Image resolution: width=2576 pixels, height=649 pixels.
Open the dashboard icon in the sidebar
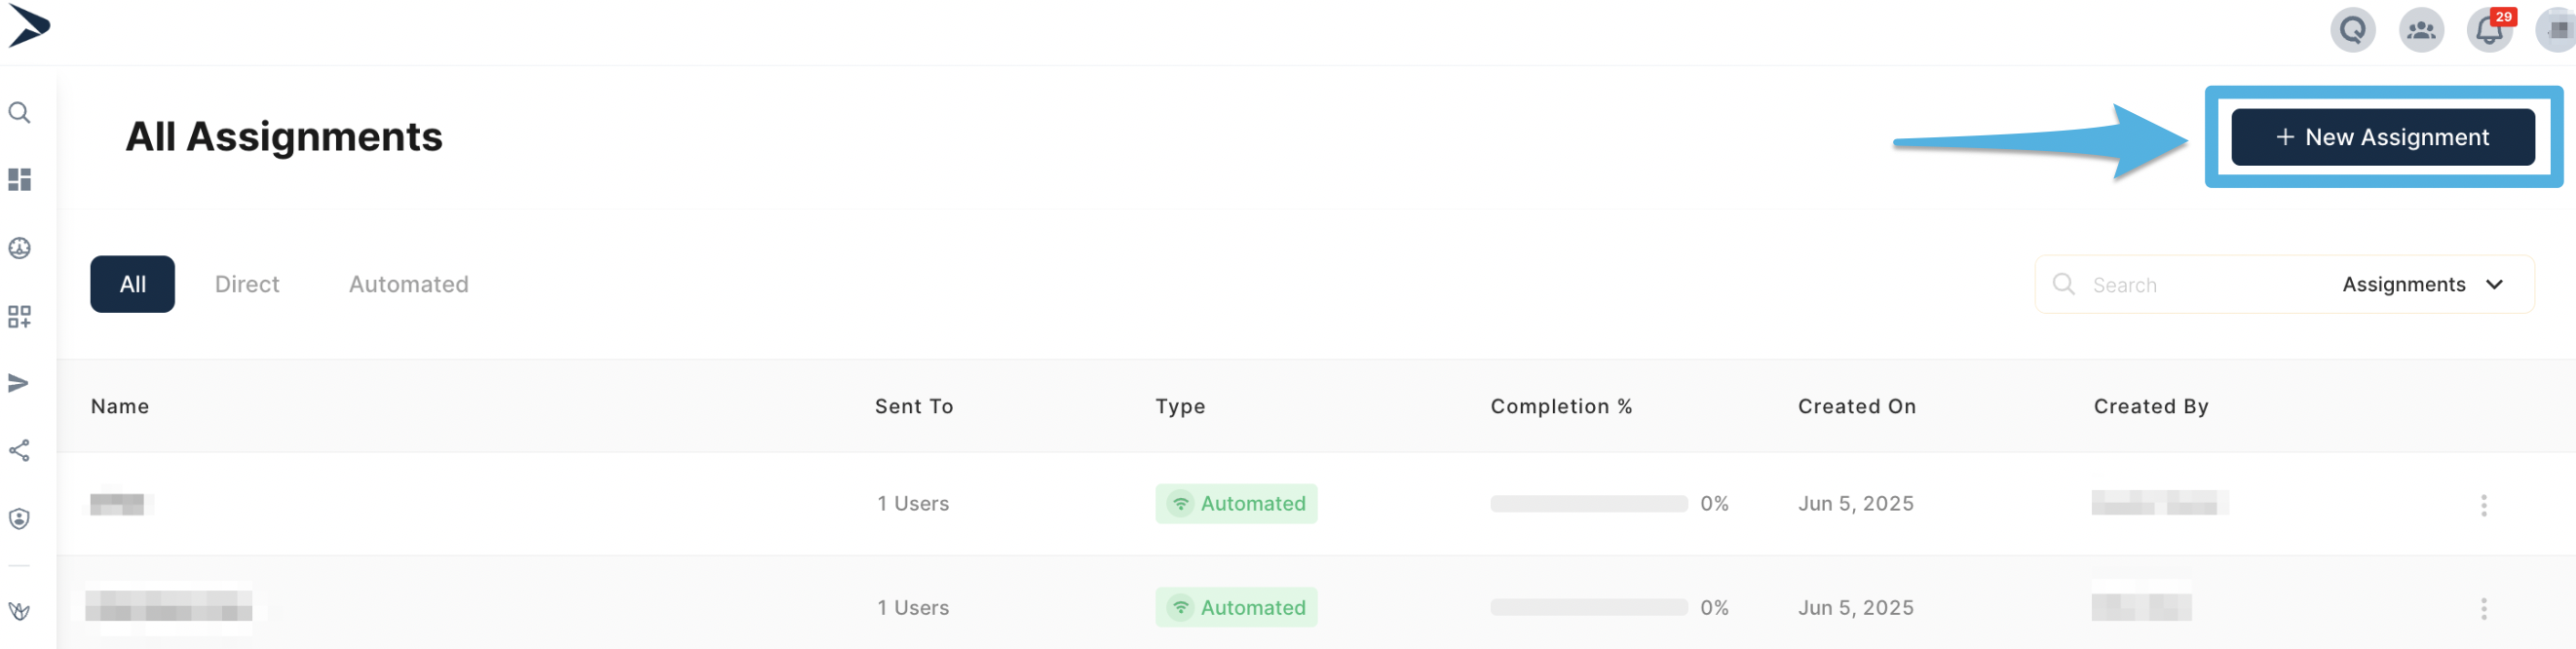pyautogui.click(x=19, y=180)
